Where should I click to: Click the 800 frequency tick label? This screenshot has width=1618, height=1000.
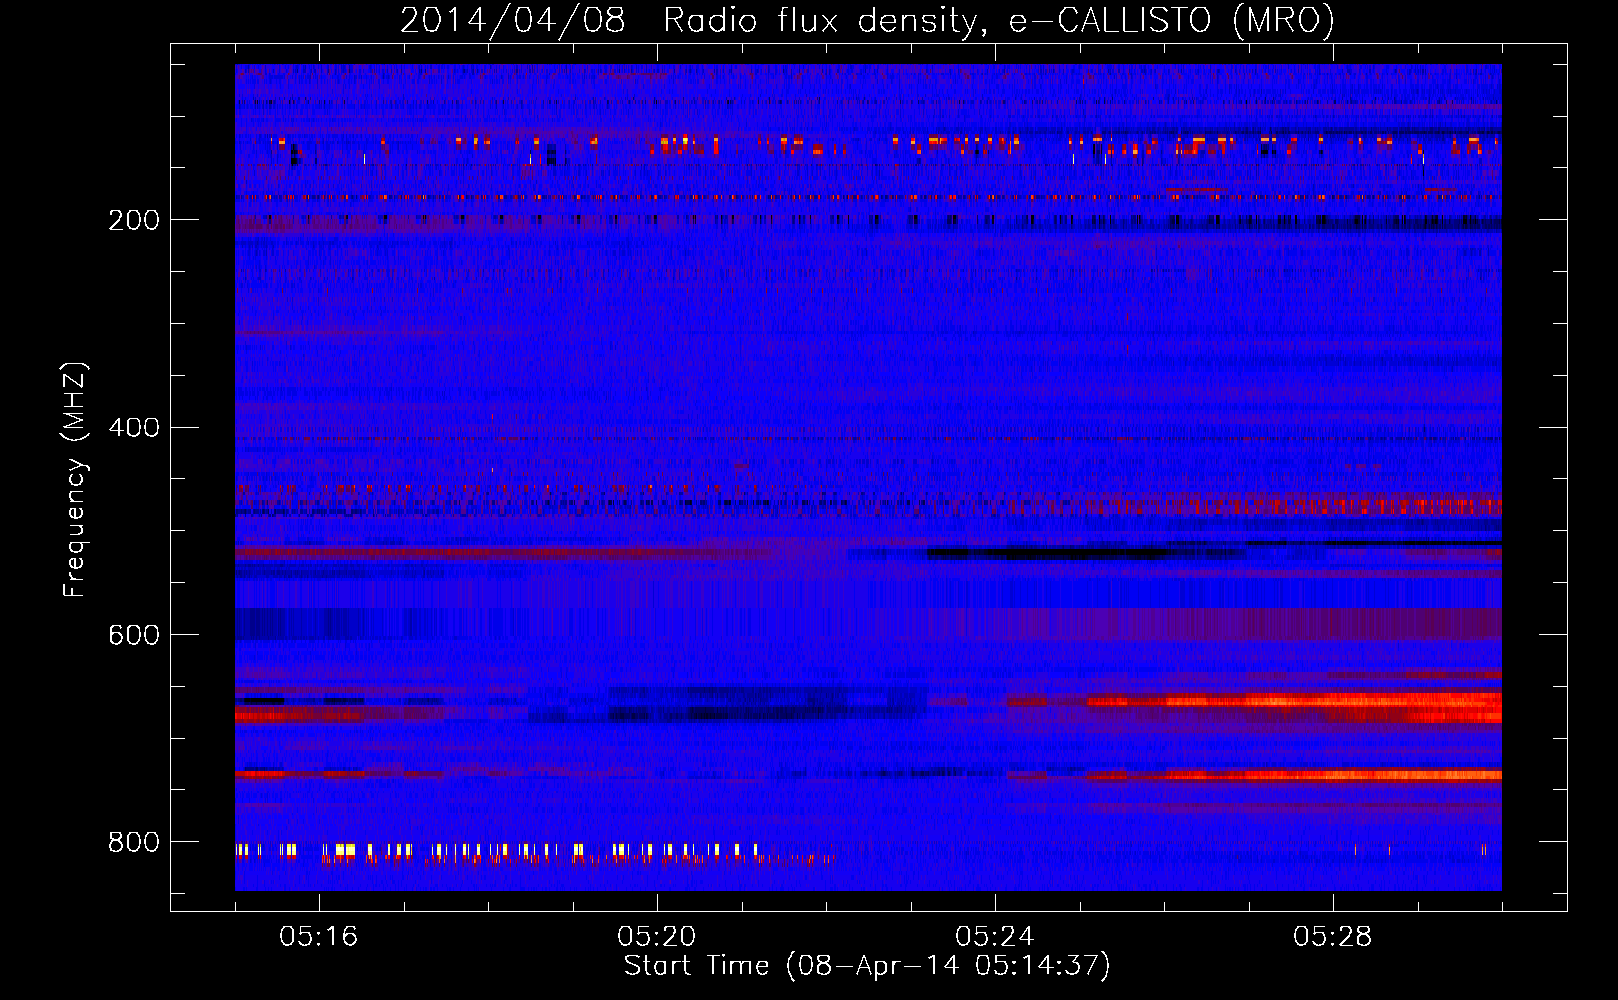pos(134,843)
